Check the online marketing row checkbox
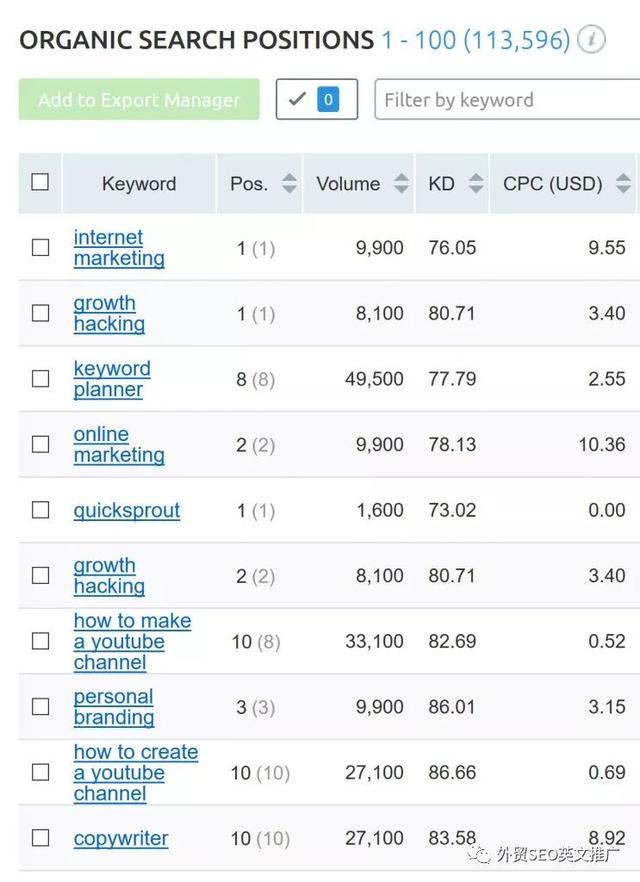 pyautogui.click(x=40, y=444)
